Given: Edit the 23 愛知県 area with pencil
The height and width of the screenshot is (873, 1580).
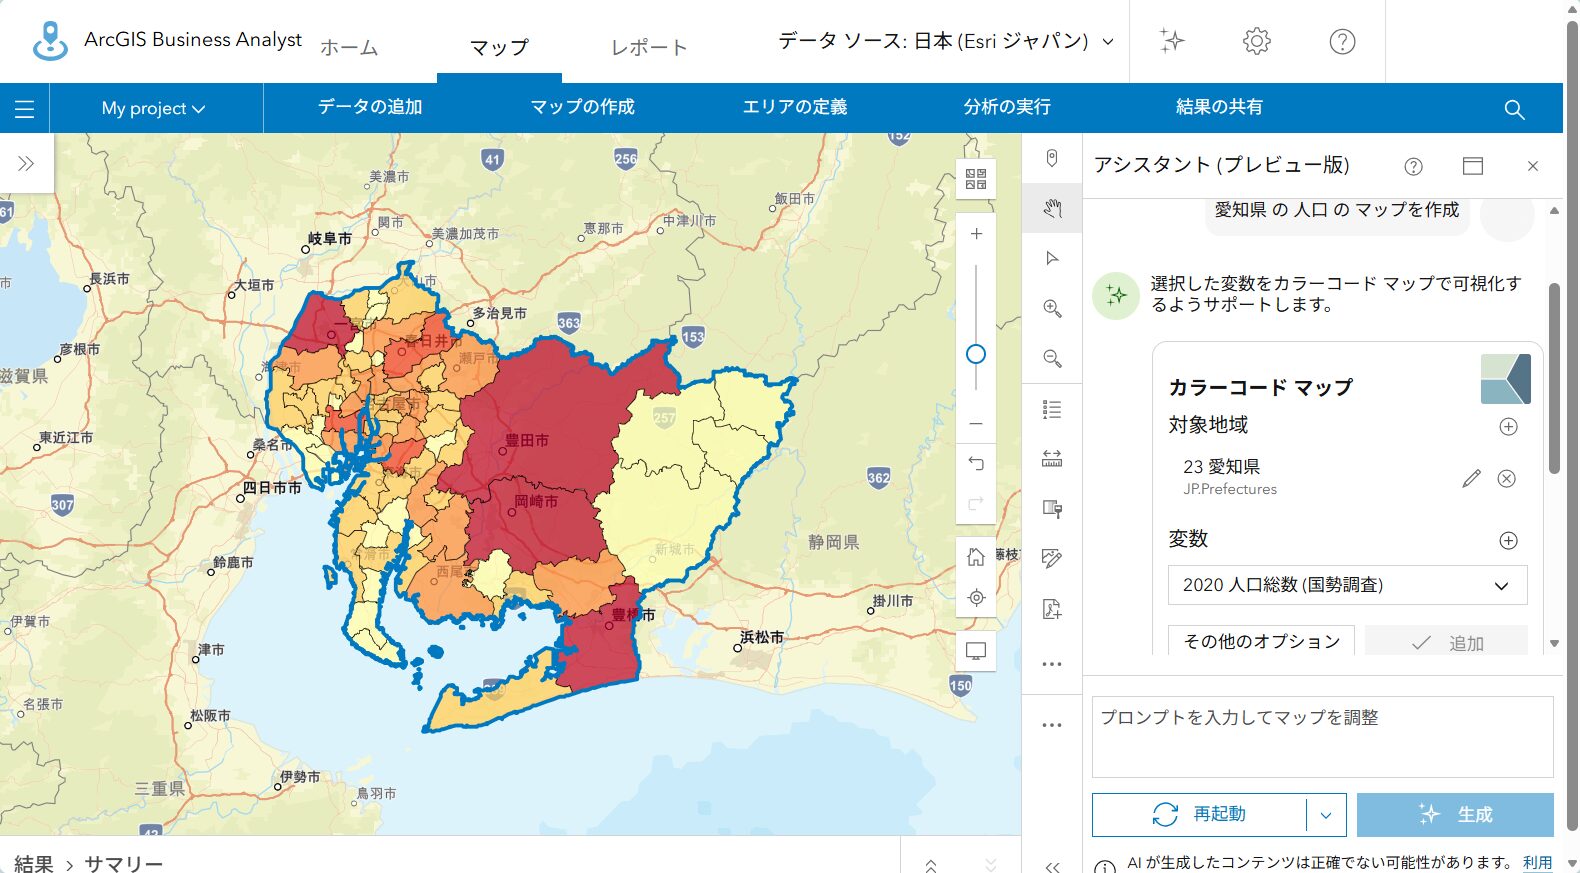Looking at the screenshot, I should (1471, 478).
